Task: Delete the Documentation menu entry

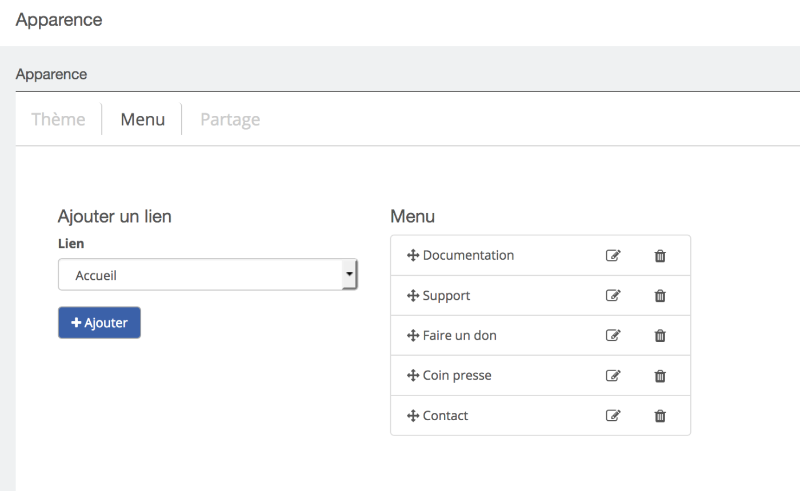Action: (x=660, y=256)
